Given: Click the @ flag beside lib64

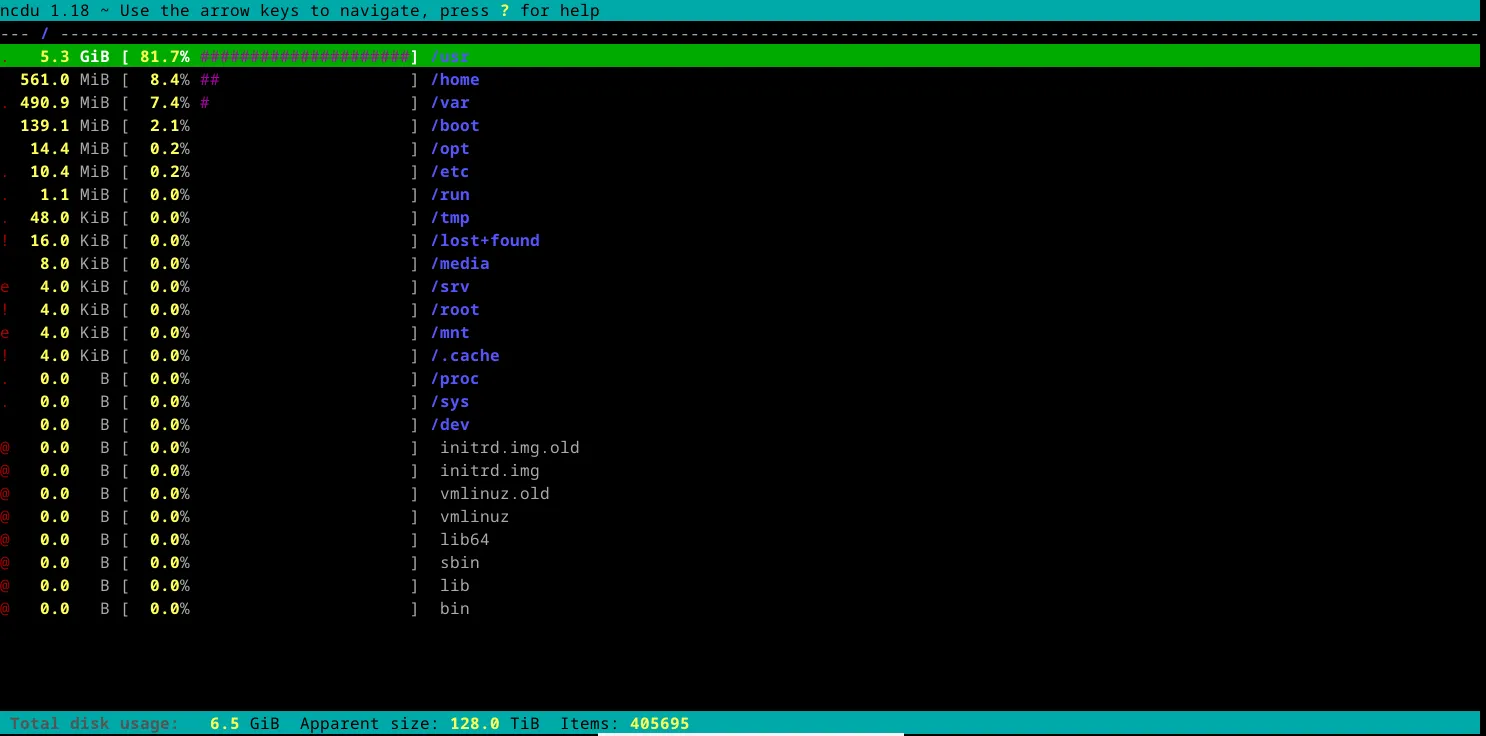Looking at the screenshot, I should 5,540.
